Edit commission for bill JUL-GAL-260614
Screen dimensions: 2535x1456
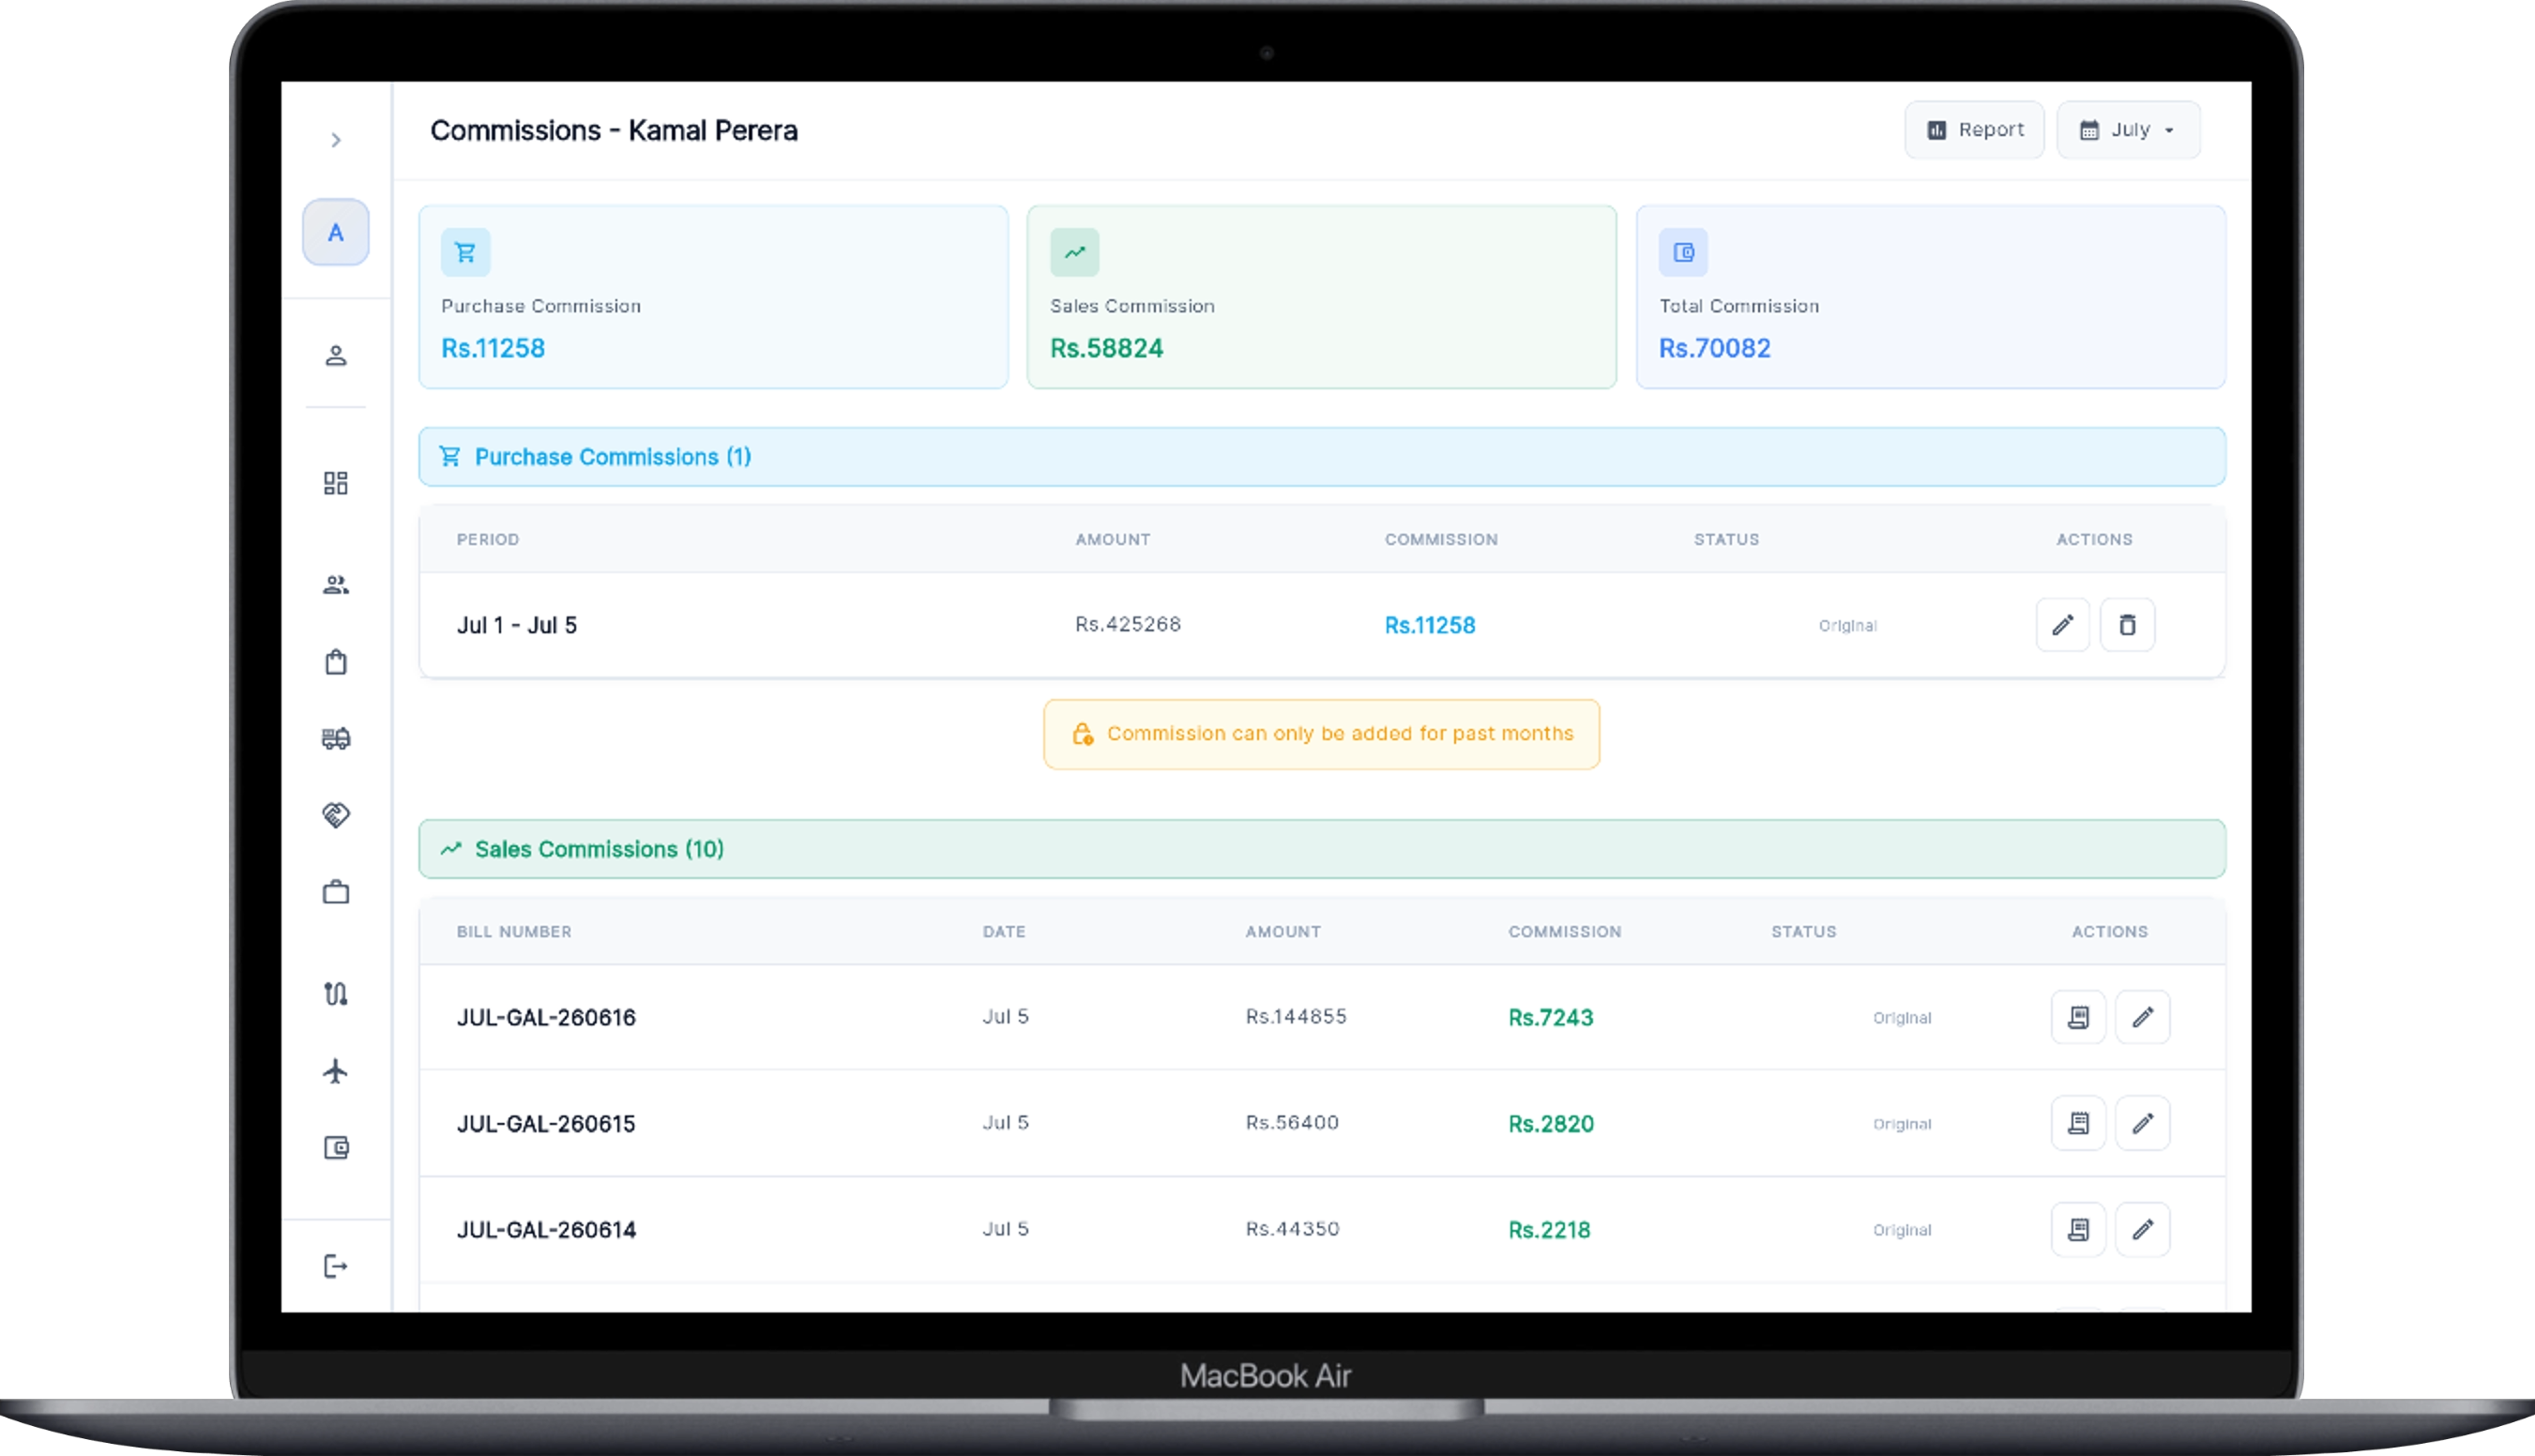click(2142, 1229)
